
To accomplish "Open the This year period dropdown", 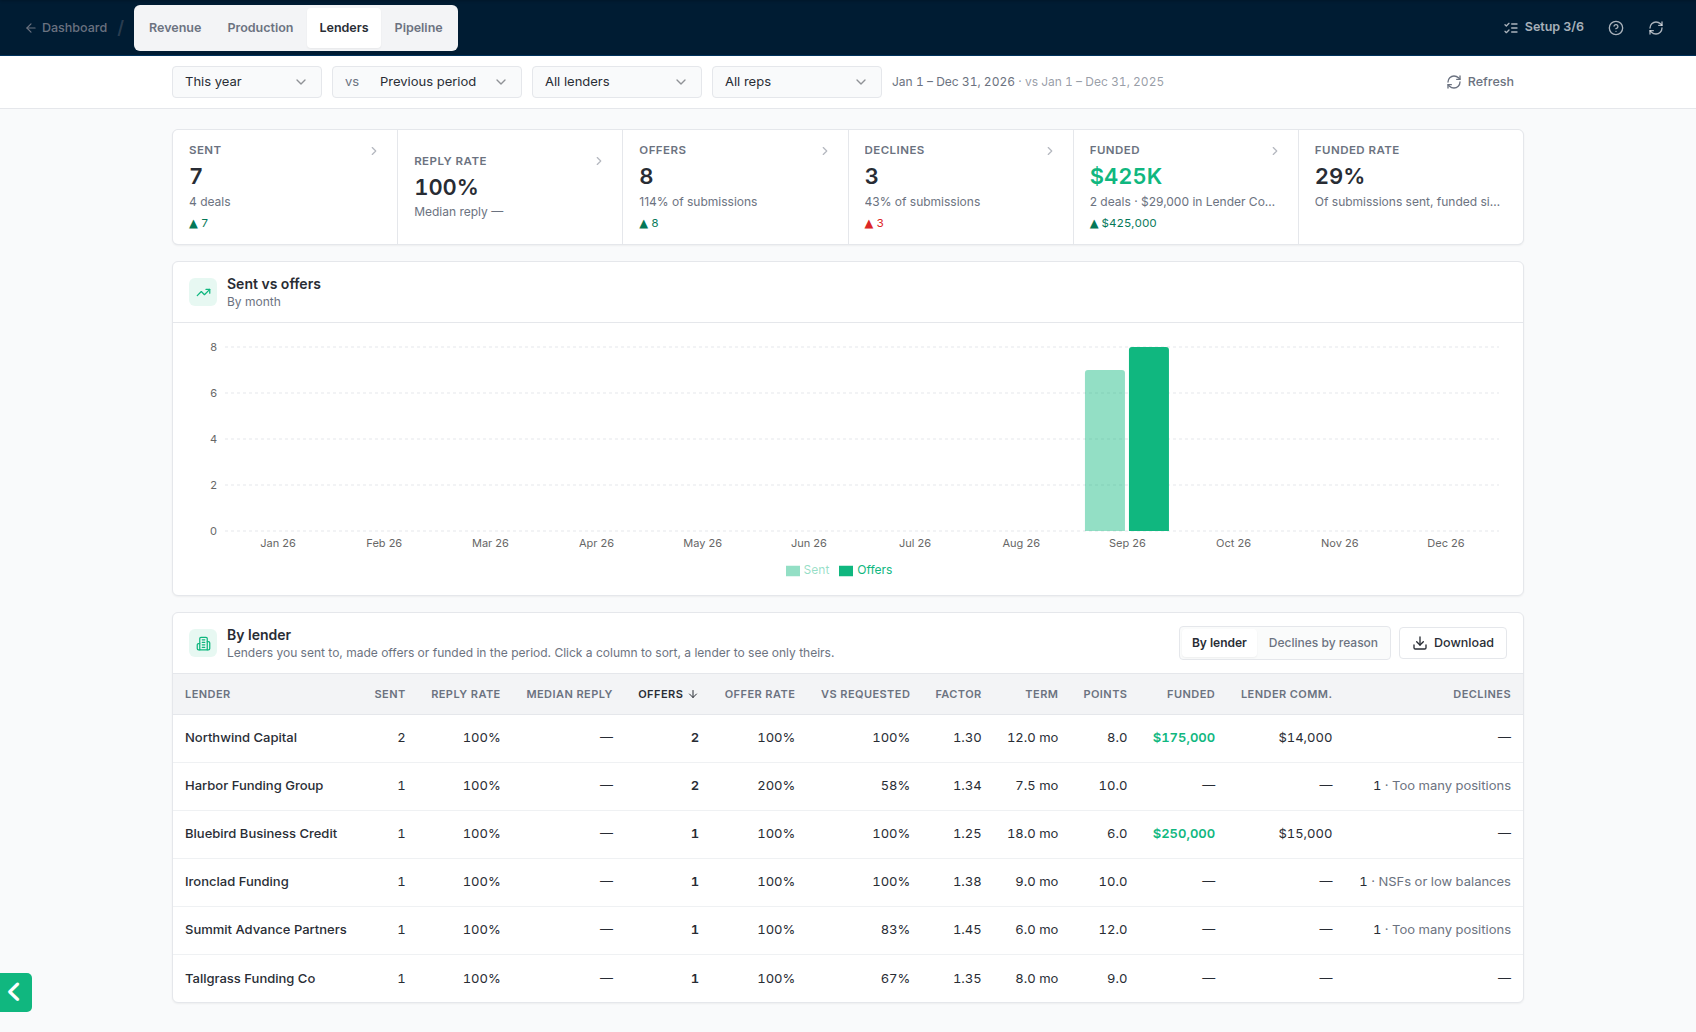I will point(247,82).
